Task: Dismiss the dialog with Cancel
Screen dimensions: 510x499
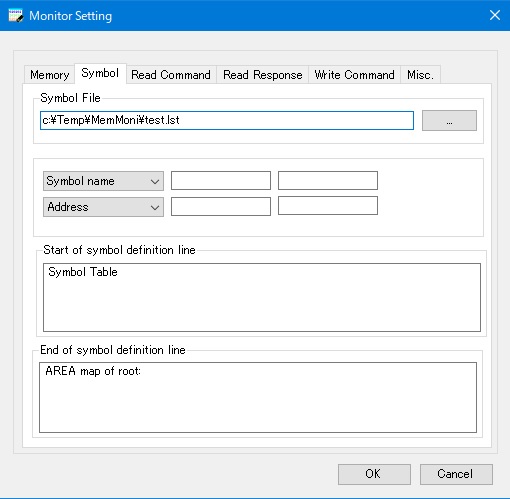Action: pyautogui.click(x=456, y=474)
